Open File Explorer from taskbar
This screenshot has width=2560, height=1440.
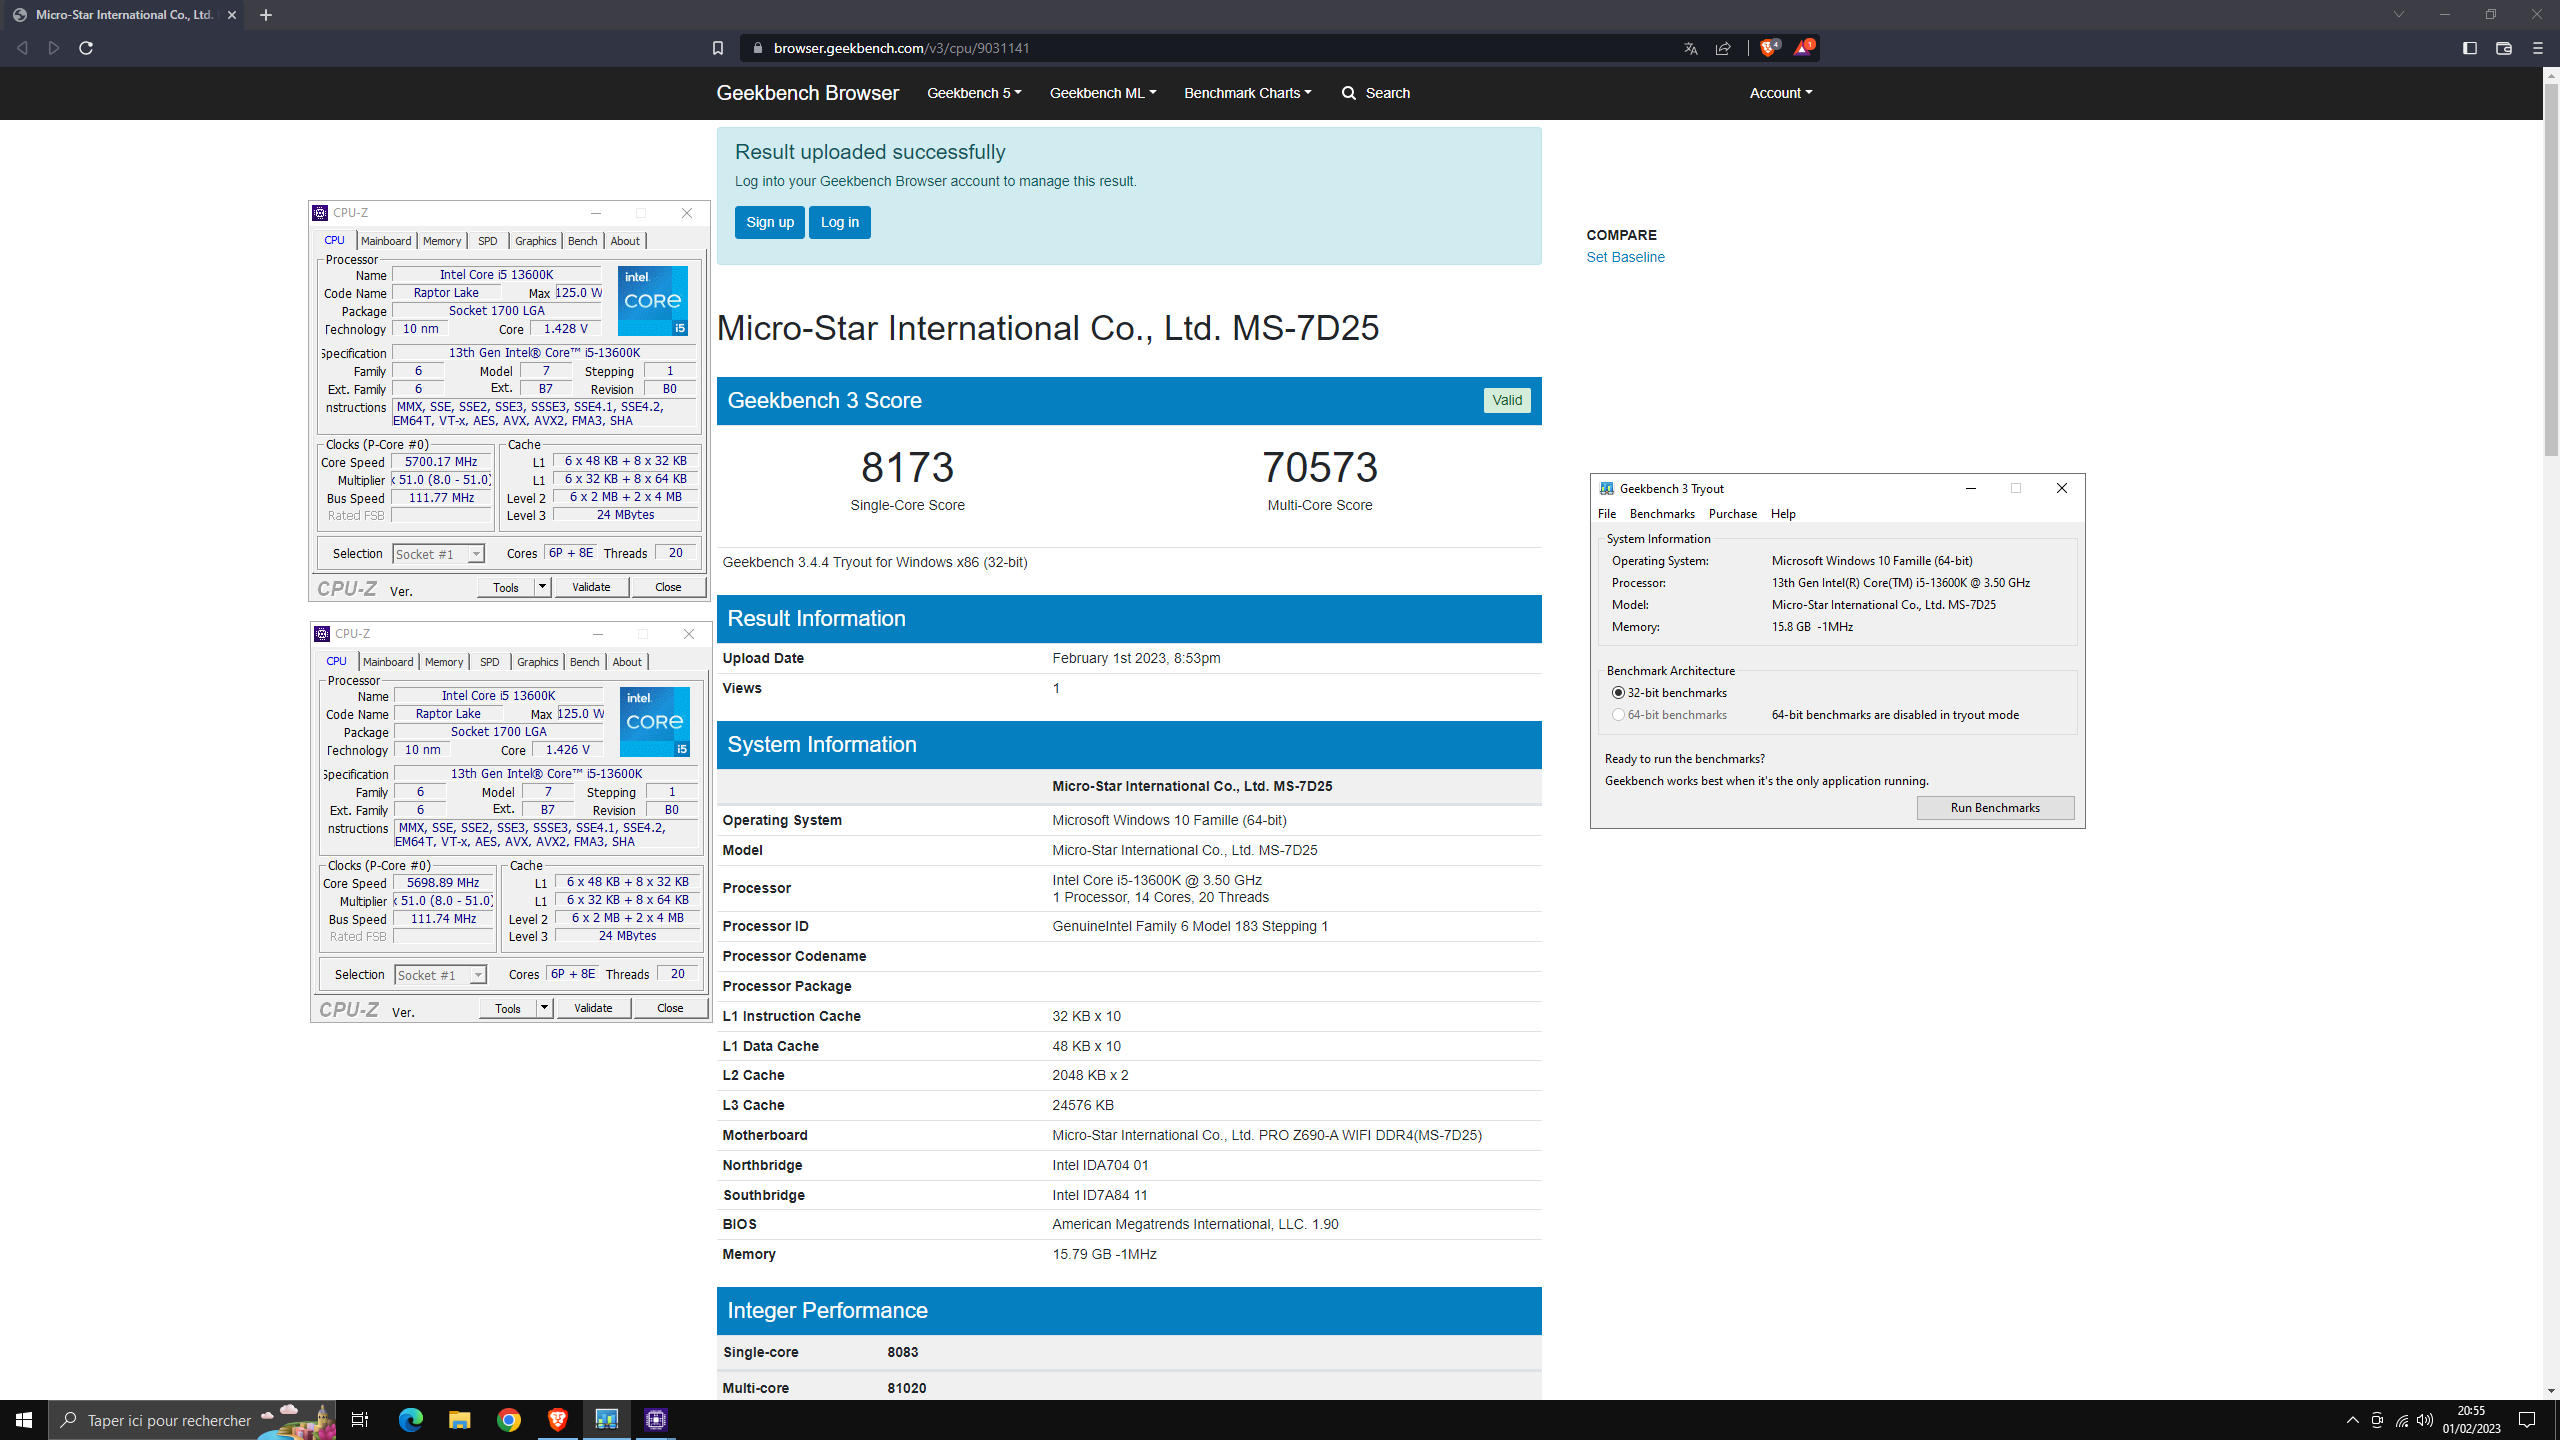point(459,1420)
